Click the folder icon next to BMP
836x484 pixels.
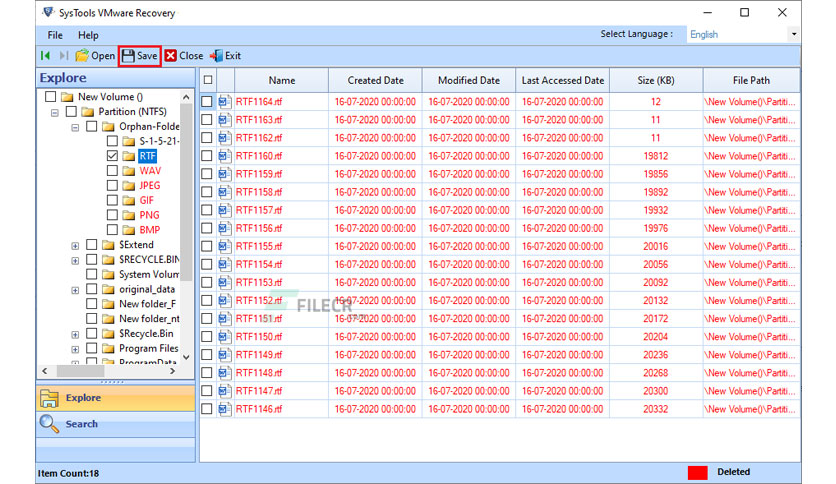pyautogui.click(x=128, y=230)
